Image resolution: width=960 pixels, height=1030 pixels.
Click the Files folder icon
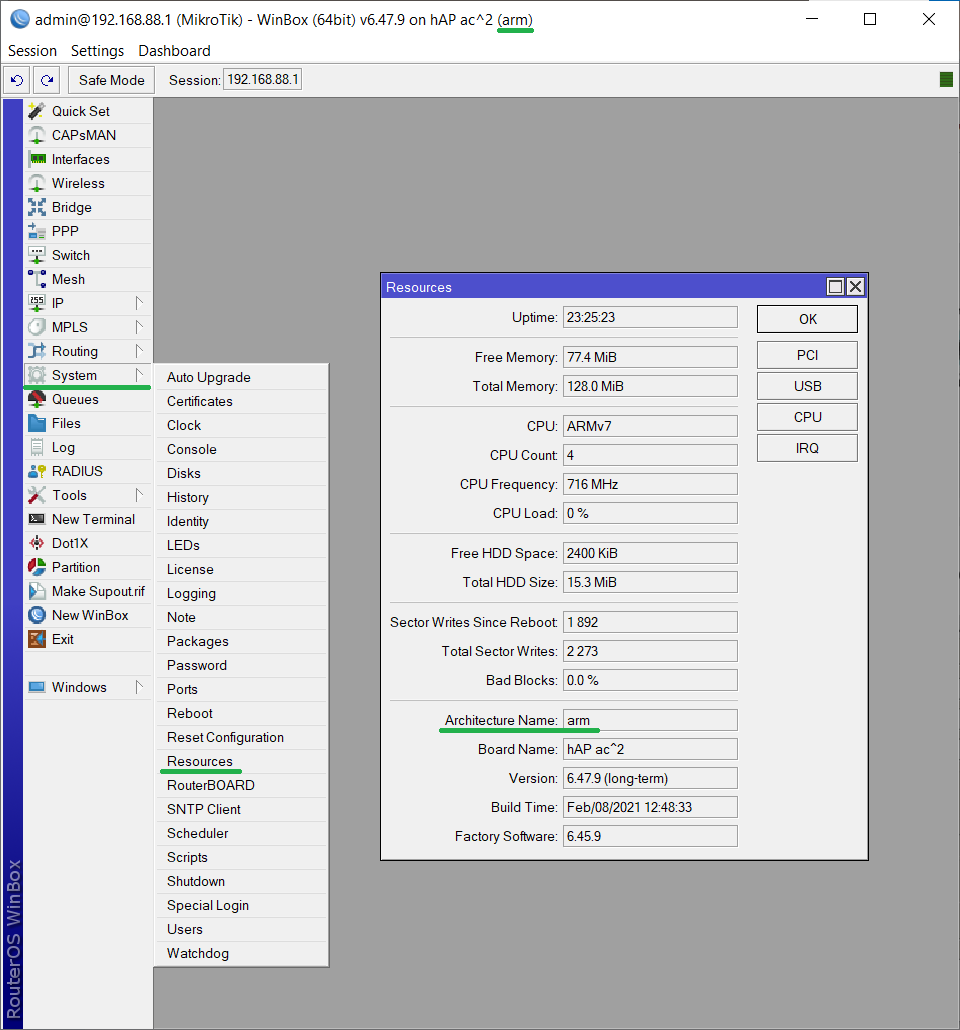[37, 423]
